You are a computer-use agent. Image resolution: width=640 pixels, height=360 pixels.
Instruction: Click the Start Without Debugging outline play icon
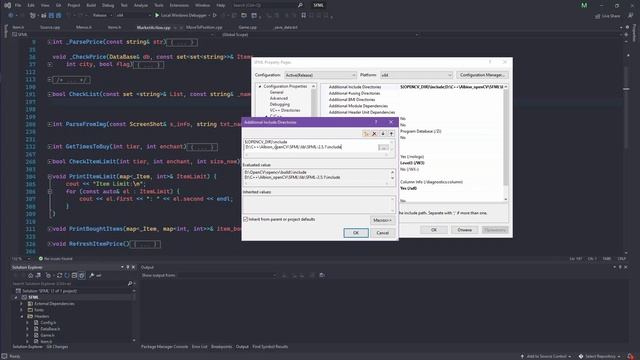pyautogui.click(x=214, y=16)
